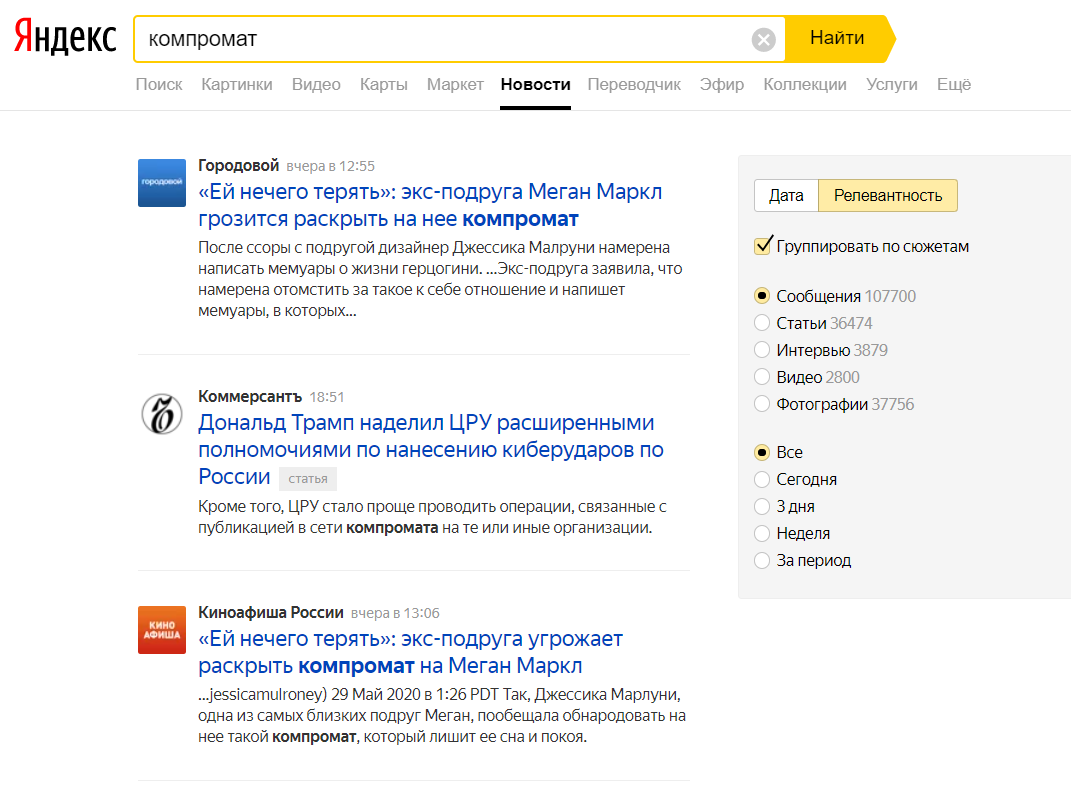
Task: Open headline about Трамп and ЦРУ
Action: 430,450
